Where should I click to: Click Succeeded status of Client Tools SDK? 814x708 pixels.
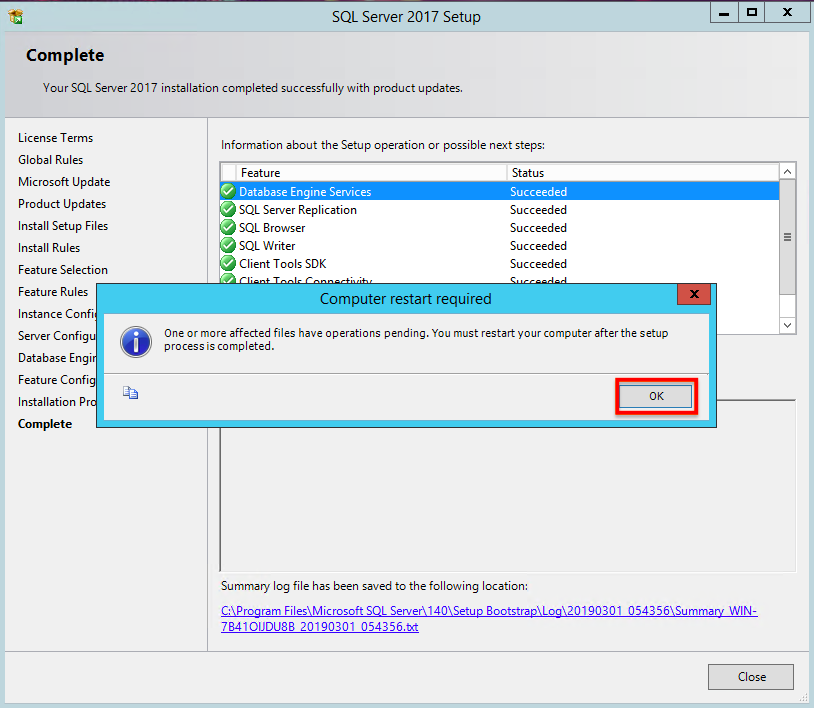pyautogui.click(x=538, y=264)
